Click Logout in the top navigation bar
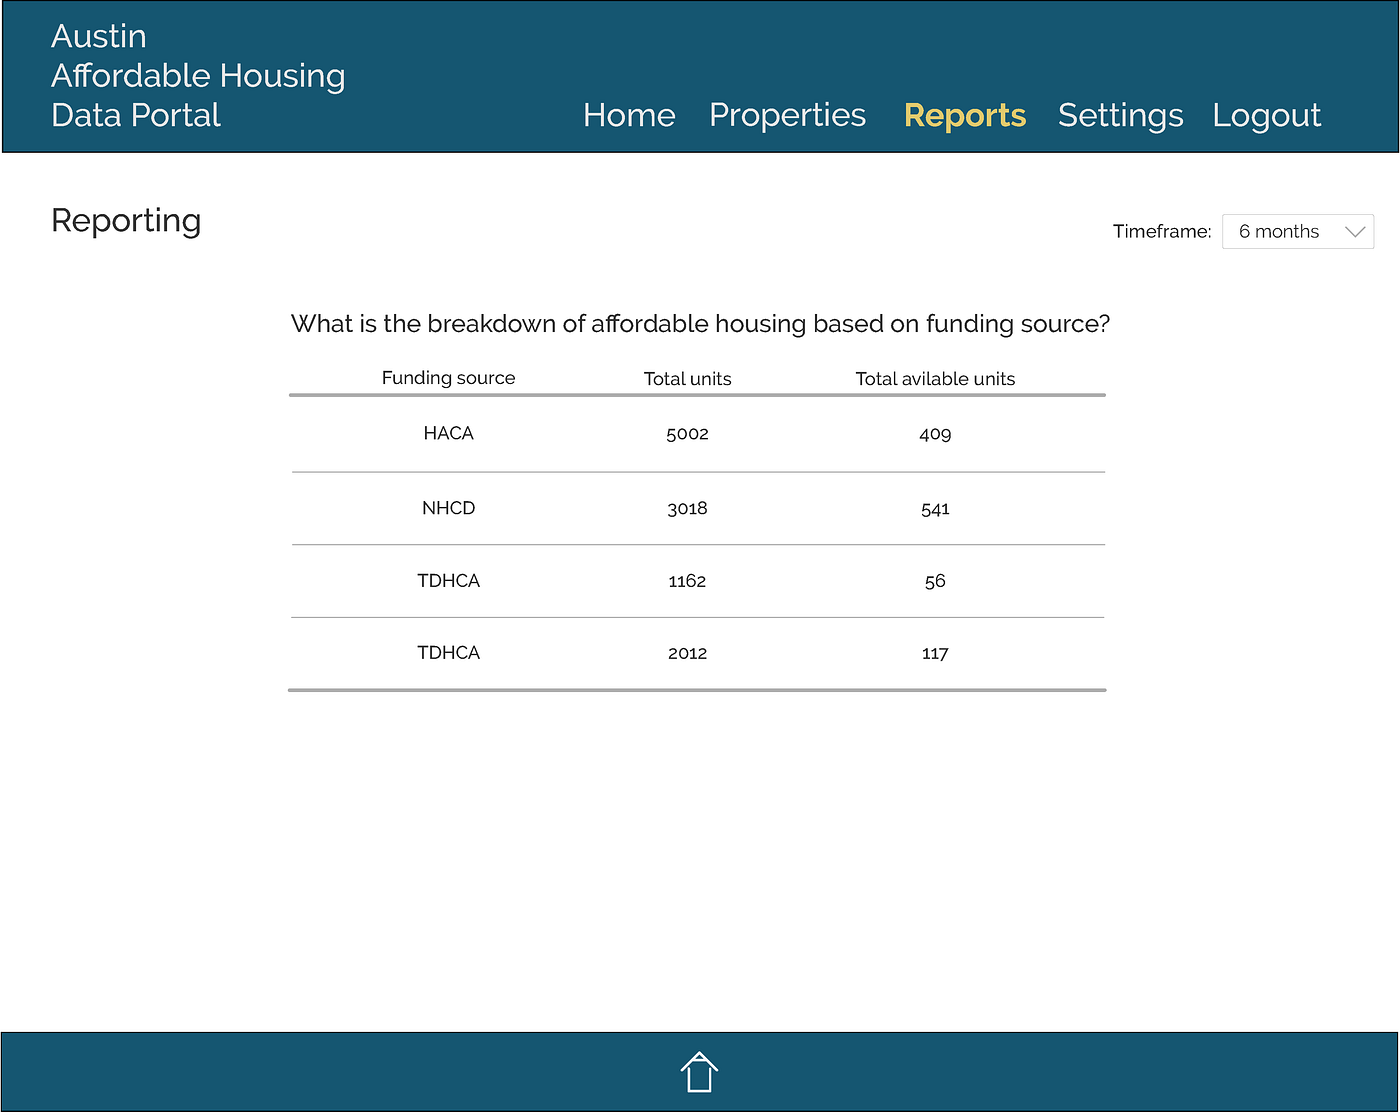This screenshot has width=1400, height=1116. click(1266, 115)
